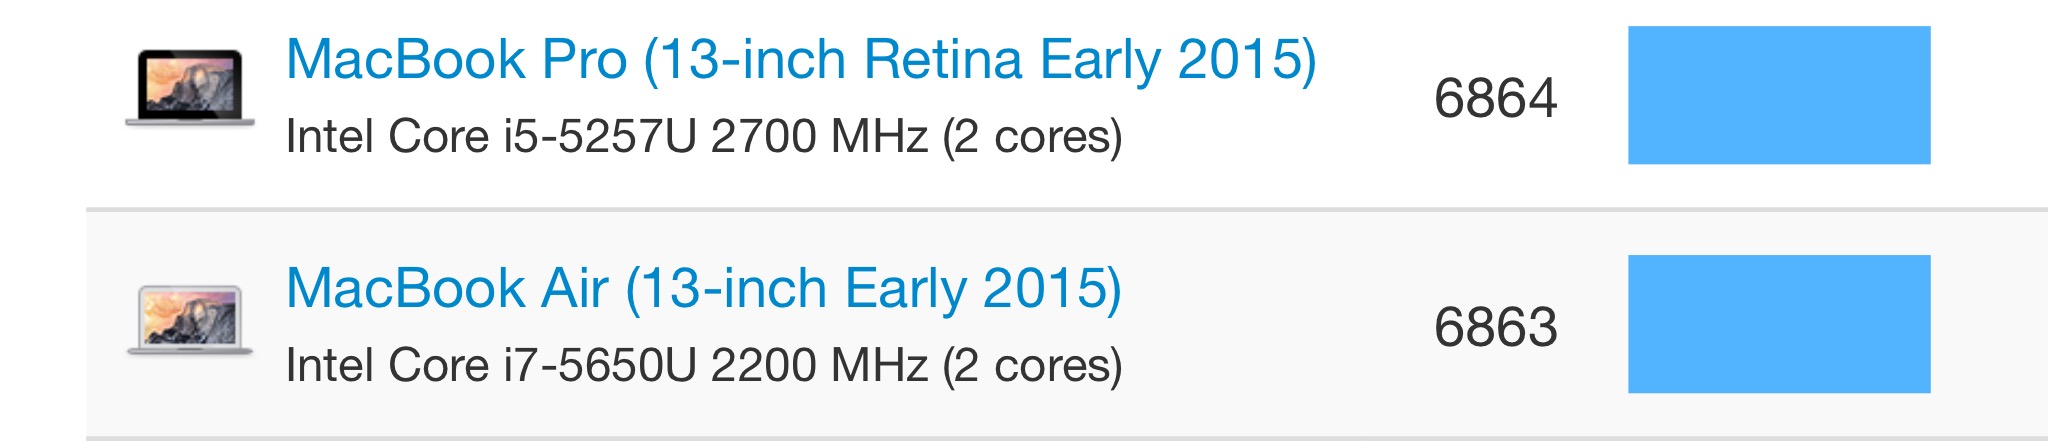Image resolution: width=2048 pixels, height=442 pixels.
Task: Click the 2700 MHz frequency text
Action: 819,137
